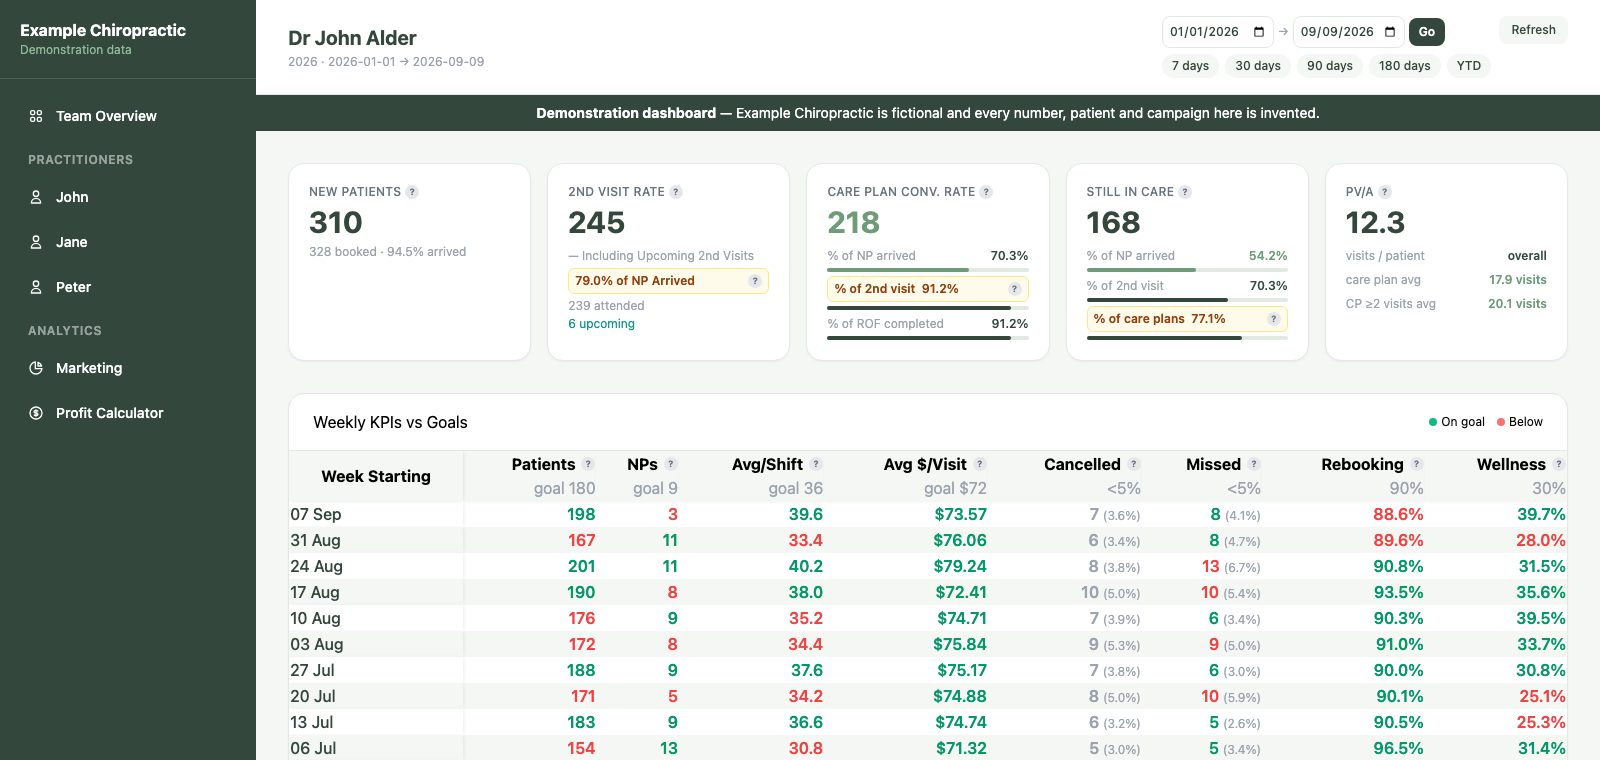This screenshot has width=1600, height=760.
Task: Click the Go button
Action: click(1427, 32)
